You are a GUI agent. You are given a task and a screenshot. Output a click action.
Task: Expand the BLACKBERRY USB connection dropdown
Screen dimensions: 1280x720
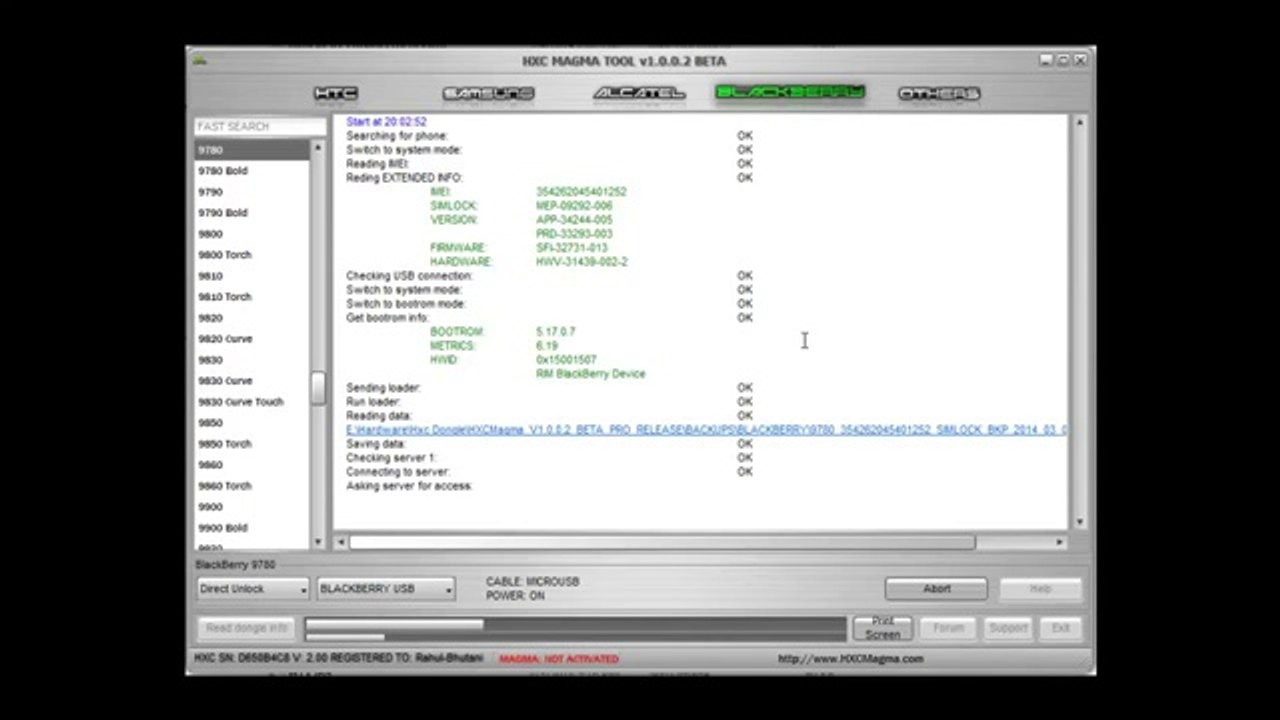click(x=386, y=589)
